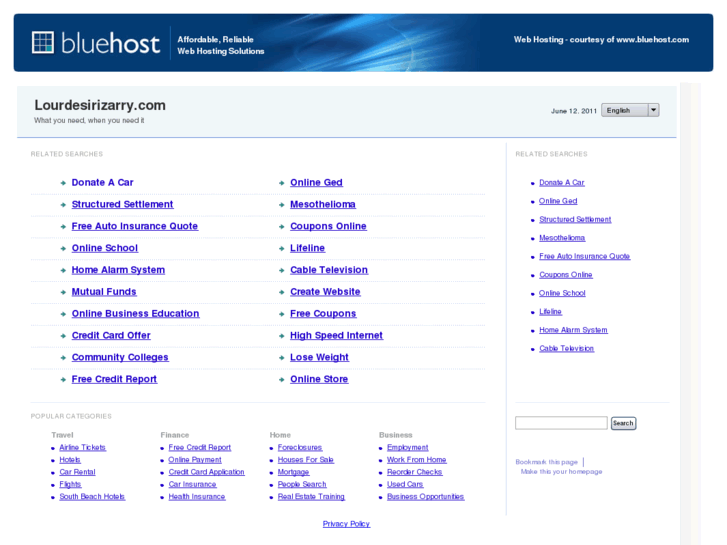Image resolution: width=727 pixels, height=545 pixels.
Task: Click the Bluehost logo icon
Action: coord(43,43)
